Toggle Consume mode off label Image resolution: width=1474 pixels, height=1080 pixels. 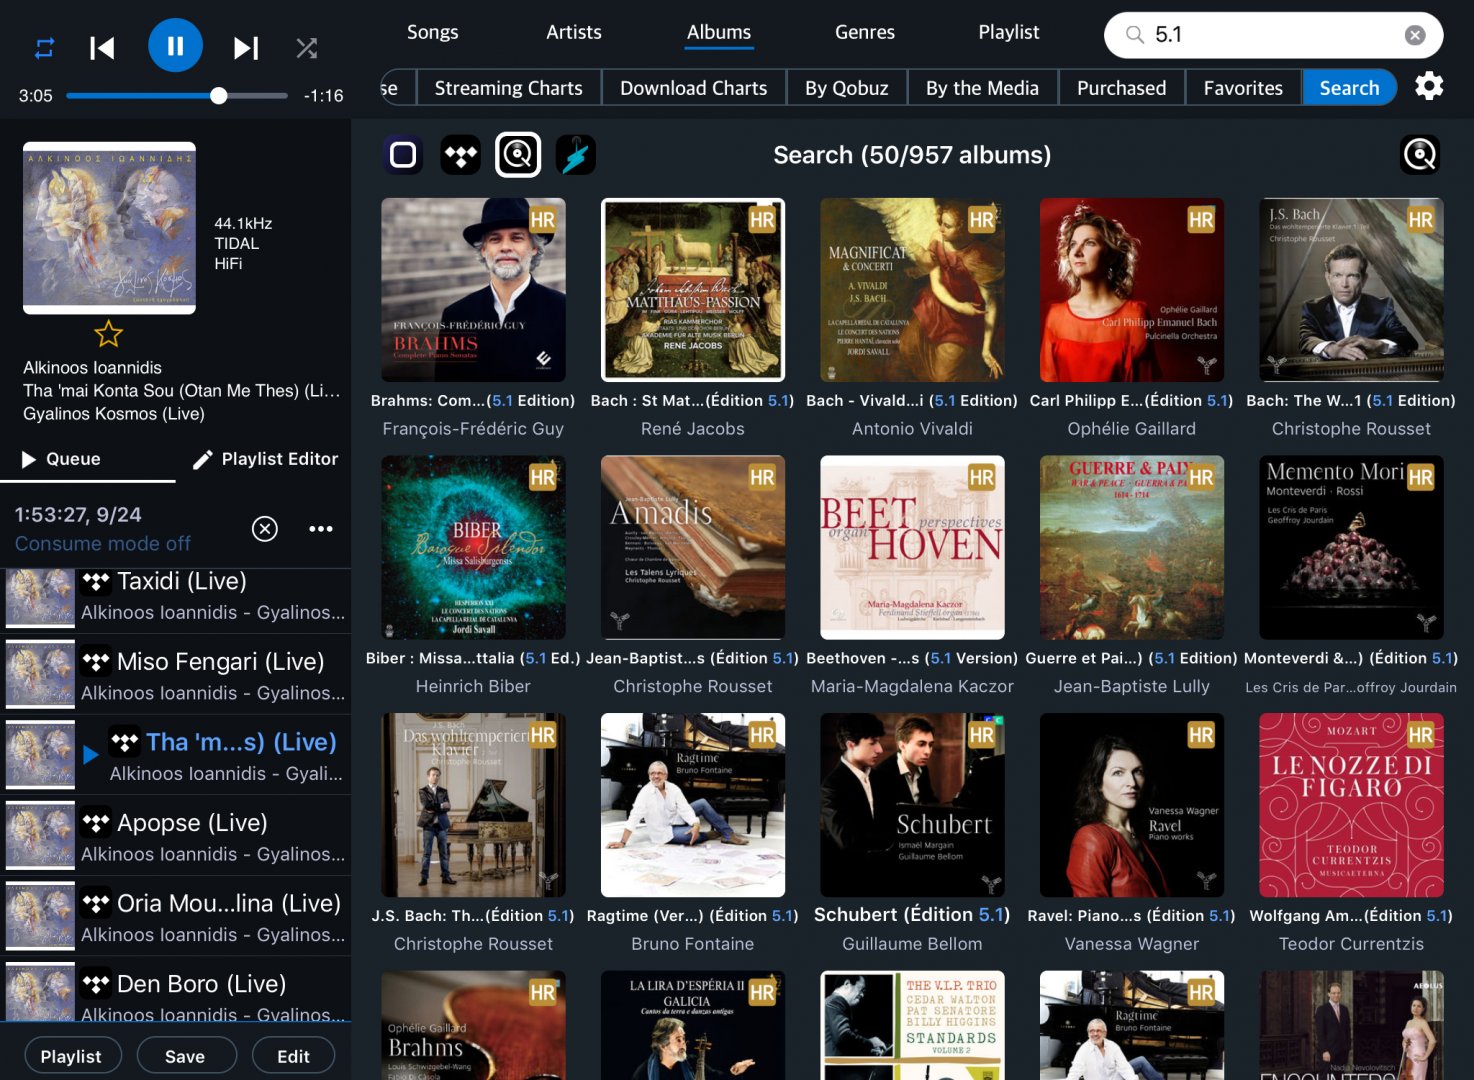pos(103,544)
